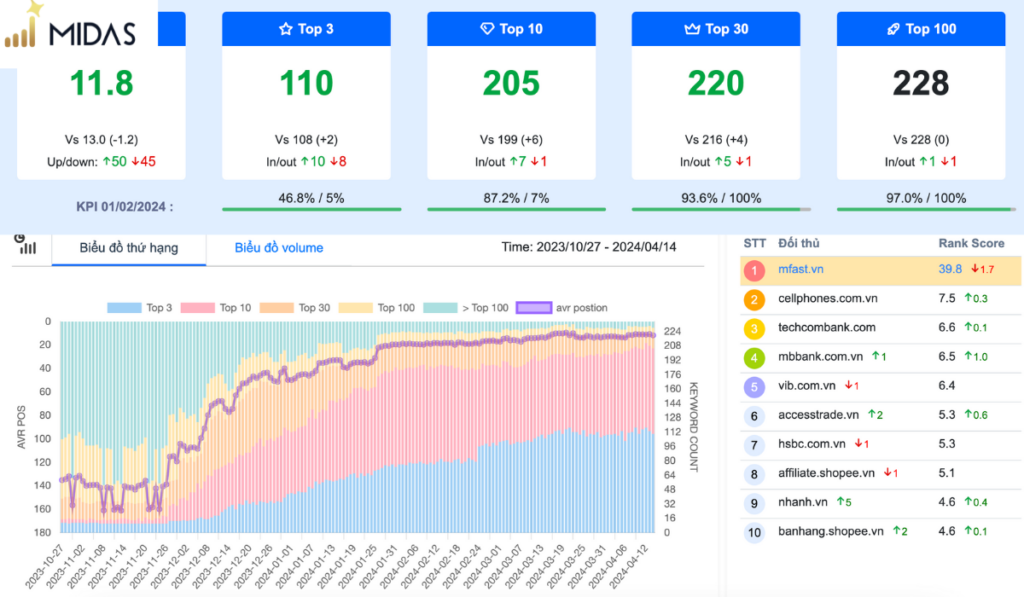Open techcombank.com competitor row
This screenshot has height=597, width=1024.
pos(880,328)
